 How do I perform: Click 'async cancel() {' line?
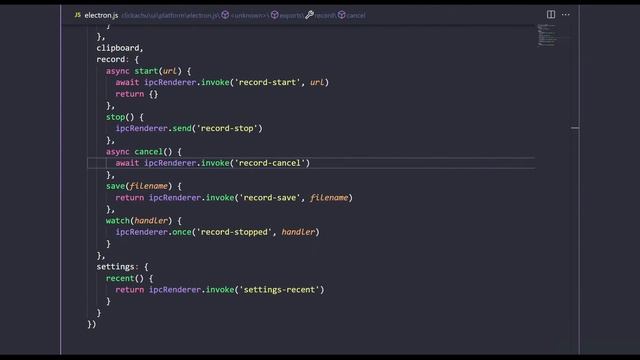click(144, 152)
